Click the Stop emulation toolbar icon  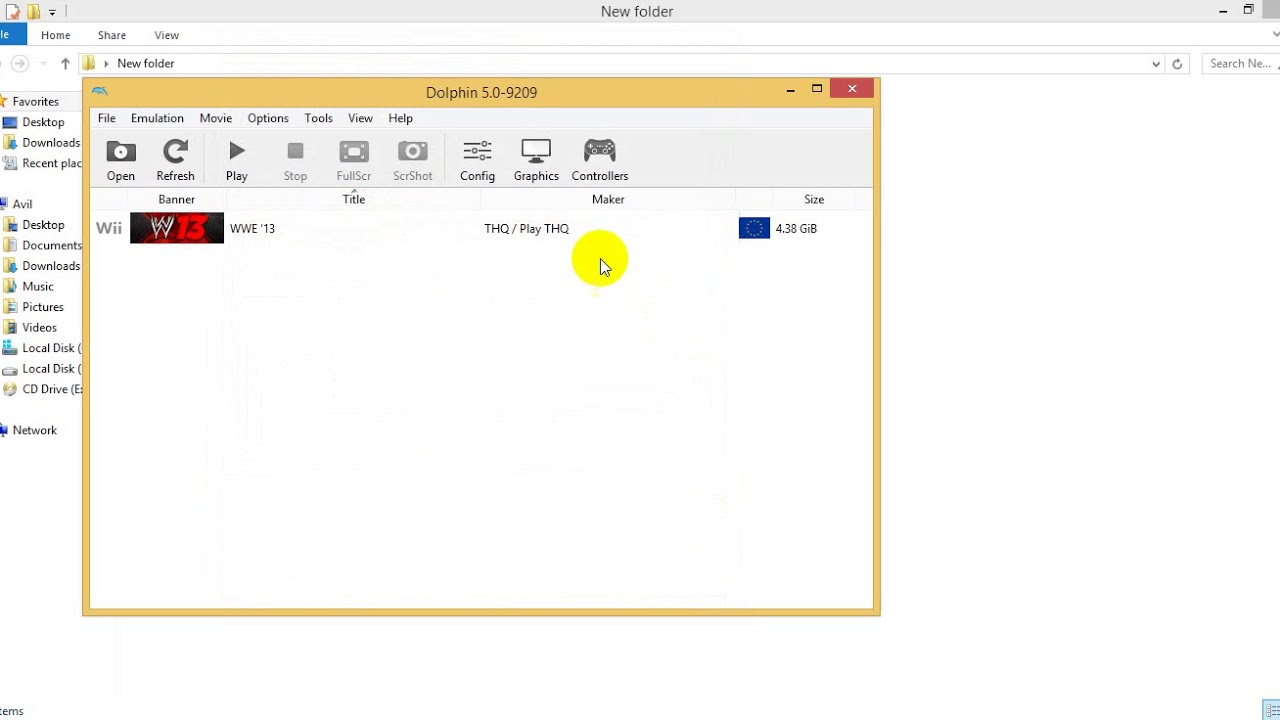tap(295, 160)
